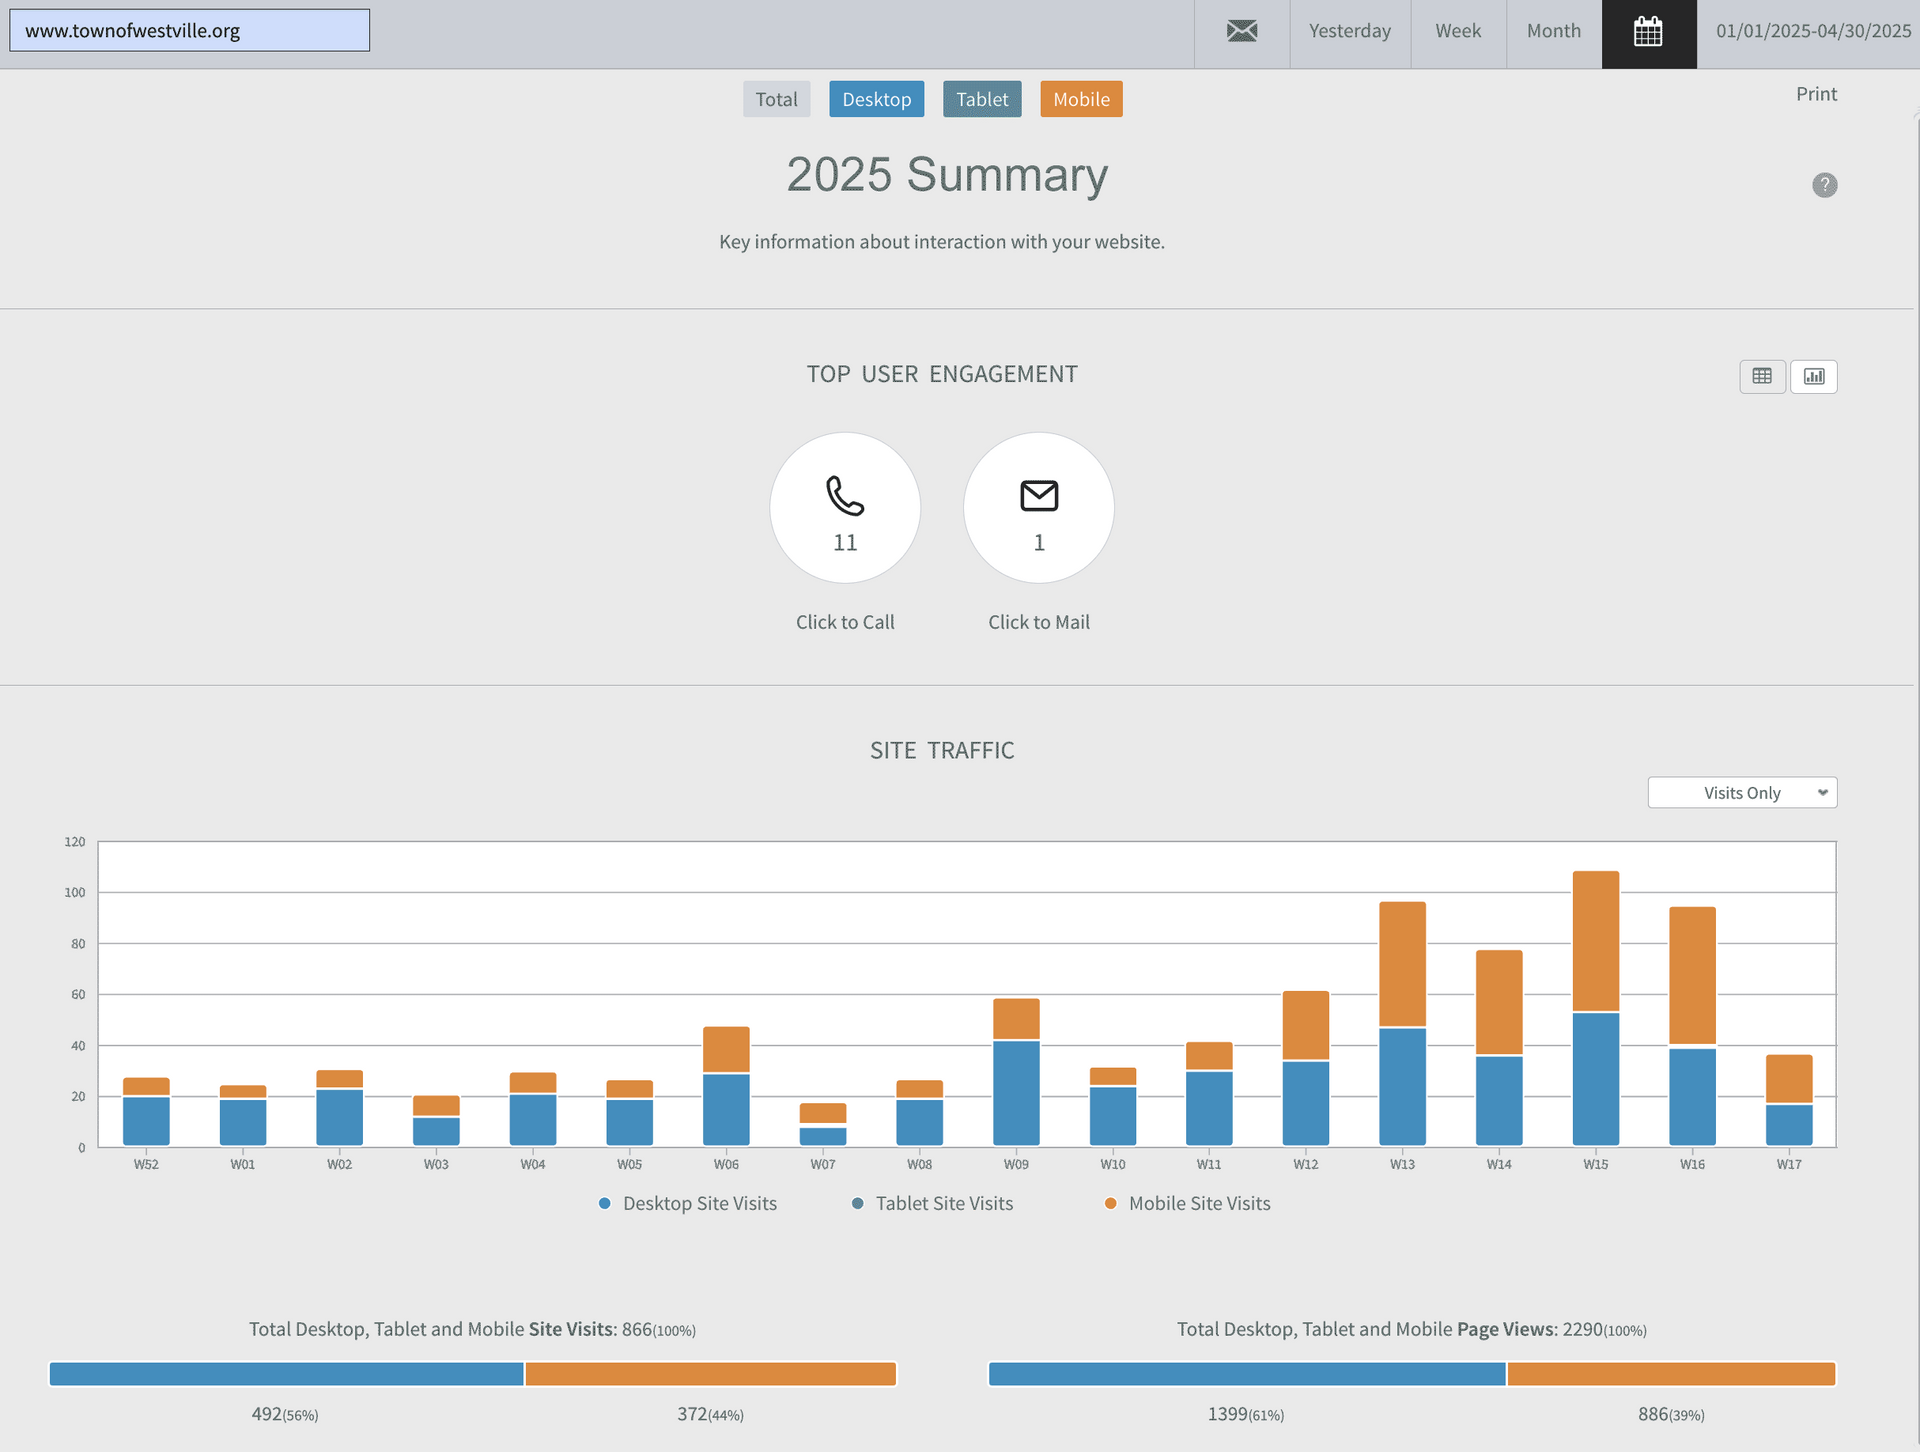1920x1452 pixels.
Task: Click the Print link
Action: pos(1816,94)
